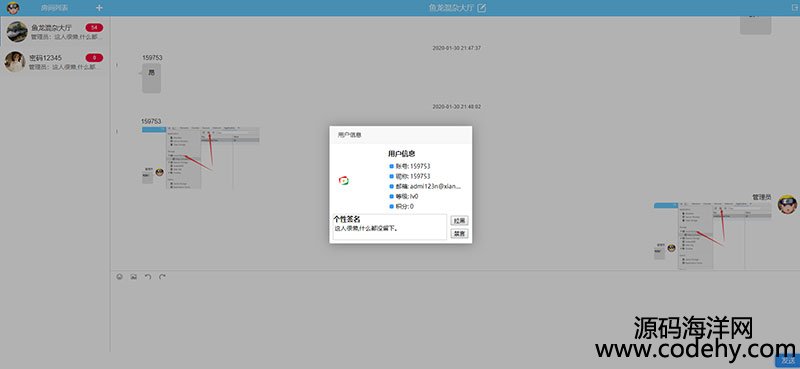Screen dimensions: 800x369
Task: Click the 禁言 button in the dialog
Action: 459,234
